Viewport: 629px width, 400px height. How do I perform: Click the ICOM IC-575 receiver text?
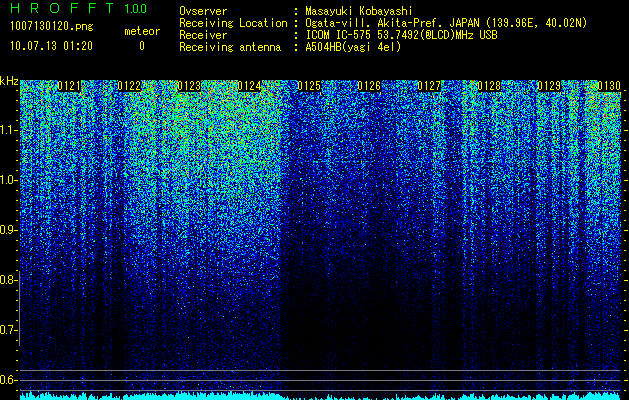401,35
